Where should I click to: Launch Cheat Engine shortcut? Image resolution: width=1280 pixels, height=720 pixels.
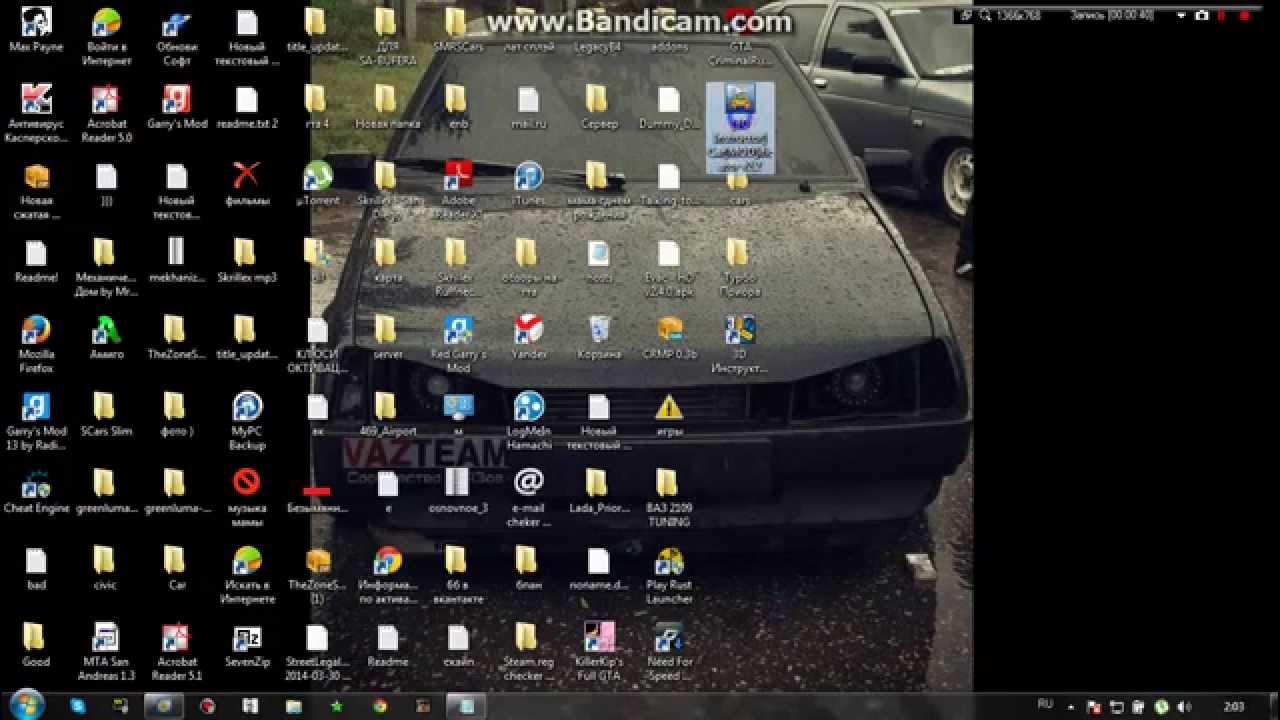[x=36, y=491]
